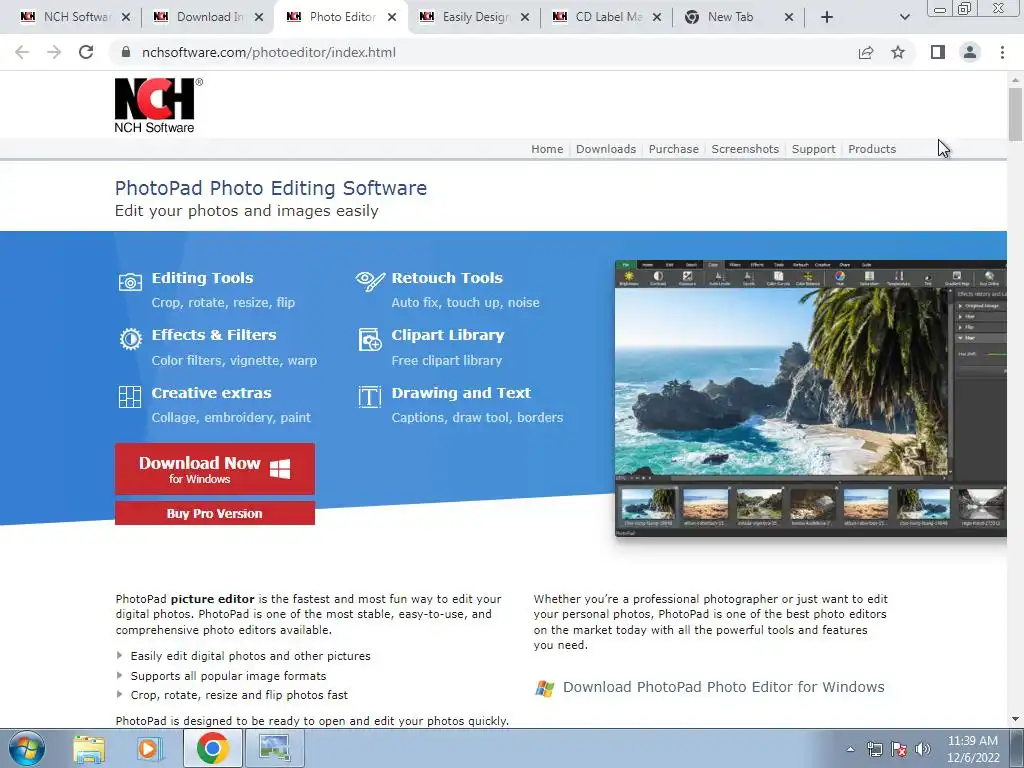Reload the page with the refresh icon
Viewport: 1024px width, 768px height.
click(x=86, y=52)
